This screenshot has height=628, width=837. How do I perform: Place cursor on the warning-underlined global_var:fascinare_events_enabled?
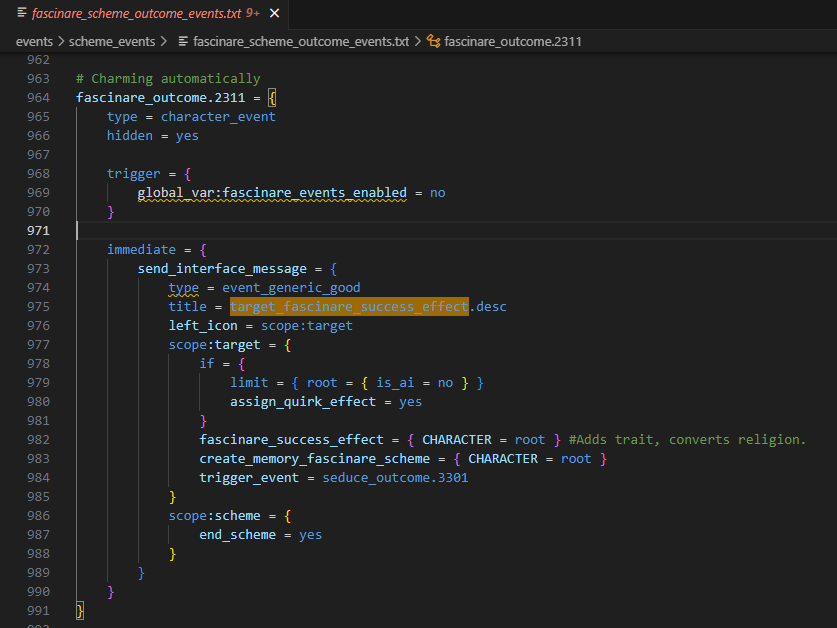tap(272, 193)
